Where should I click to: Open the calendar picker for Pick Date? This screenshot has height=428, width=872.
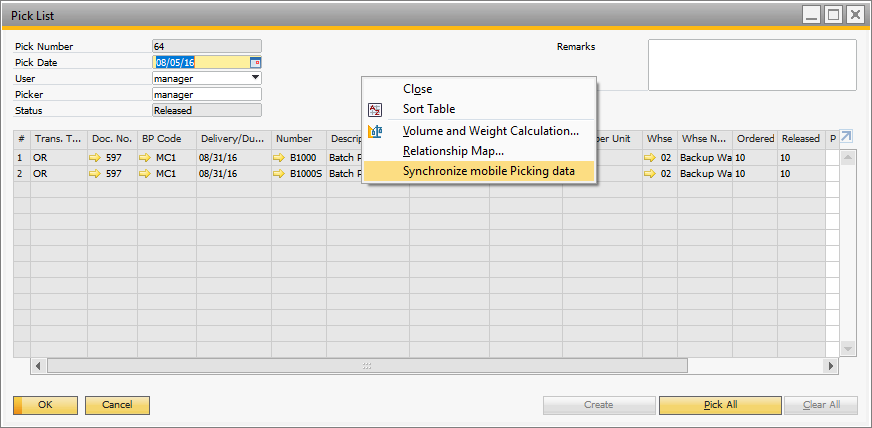[255, 62]
